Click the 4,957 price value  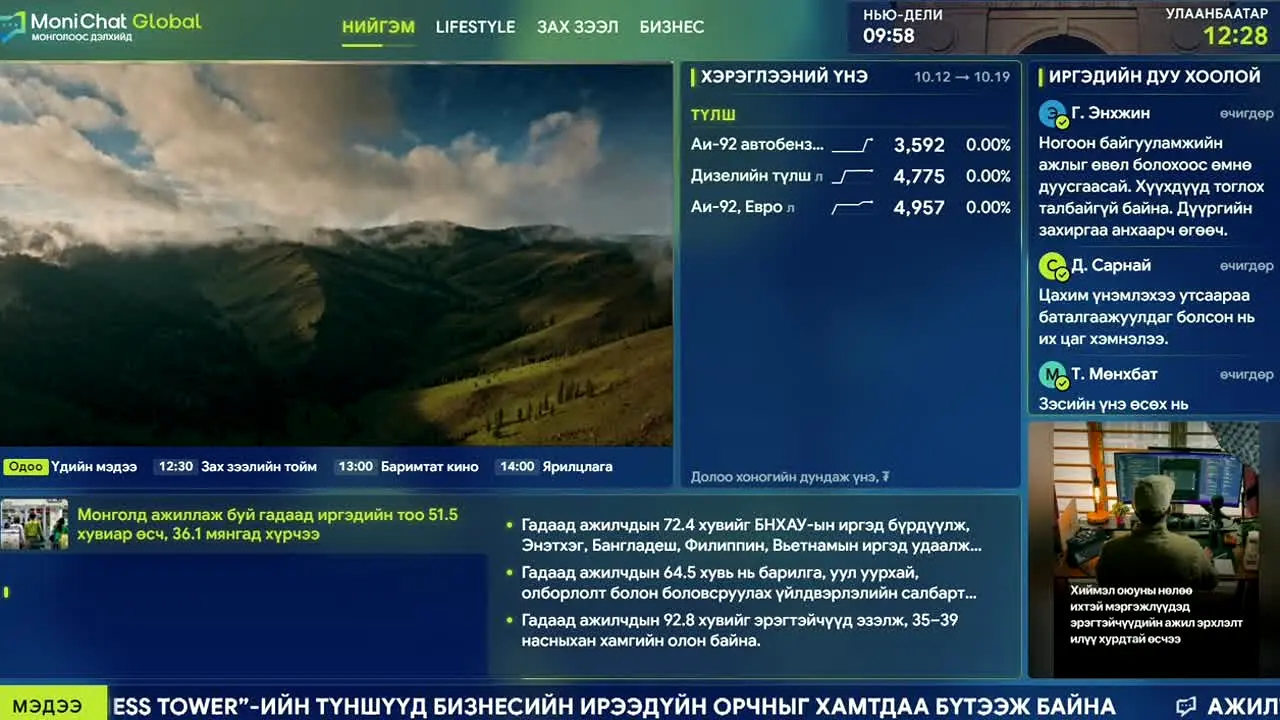[x=919, y=208]
